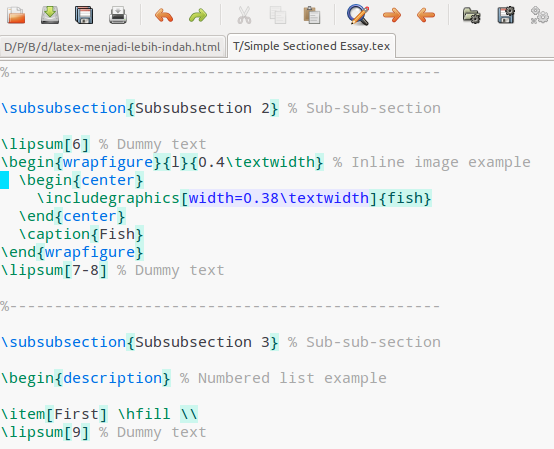
Task: Click the \caption{Fish} line
Action: 81,234
